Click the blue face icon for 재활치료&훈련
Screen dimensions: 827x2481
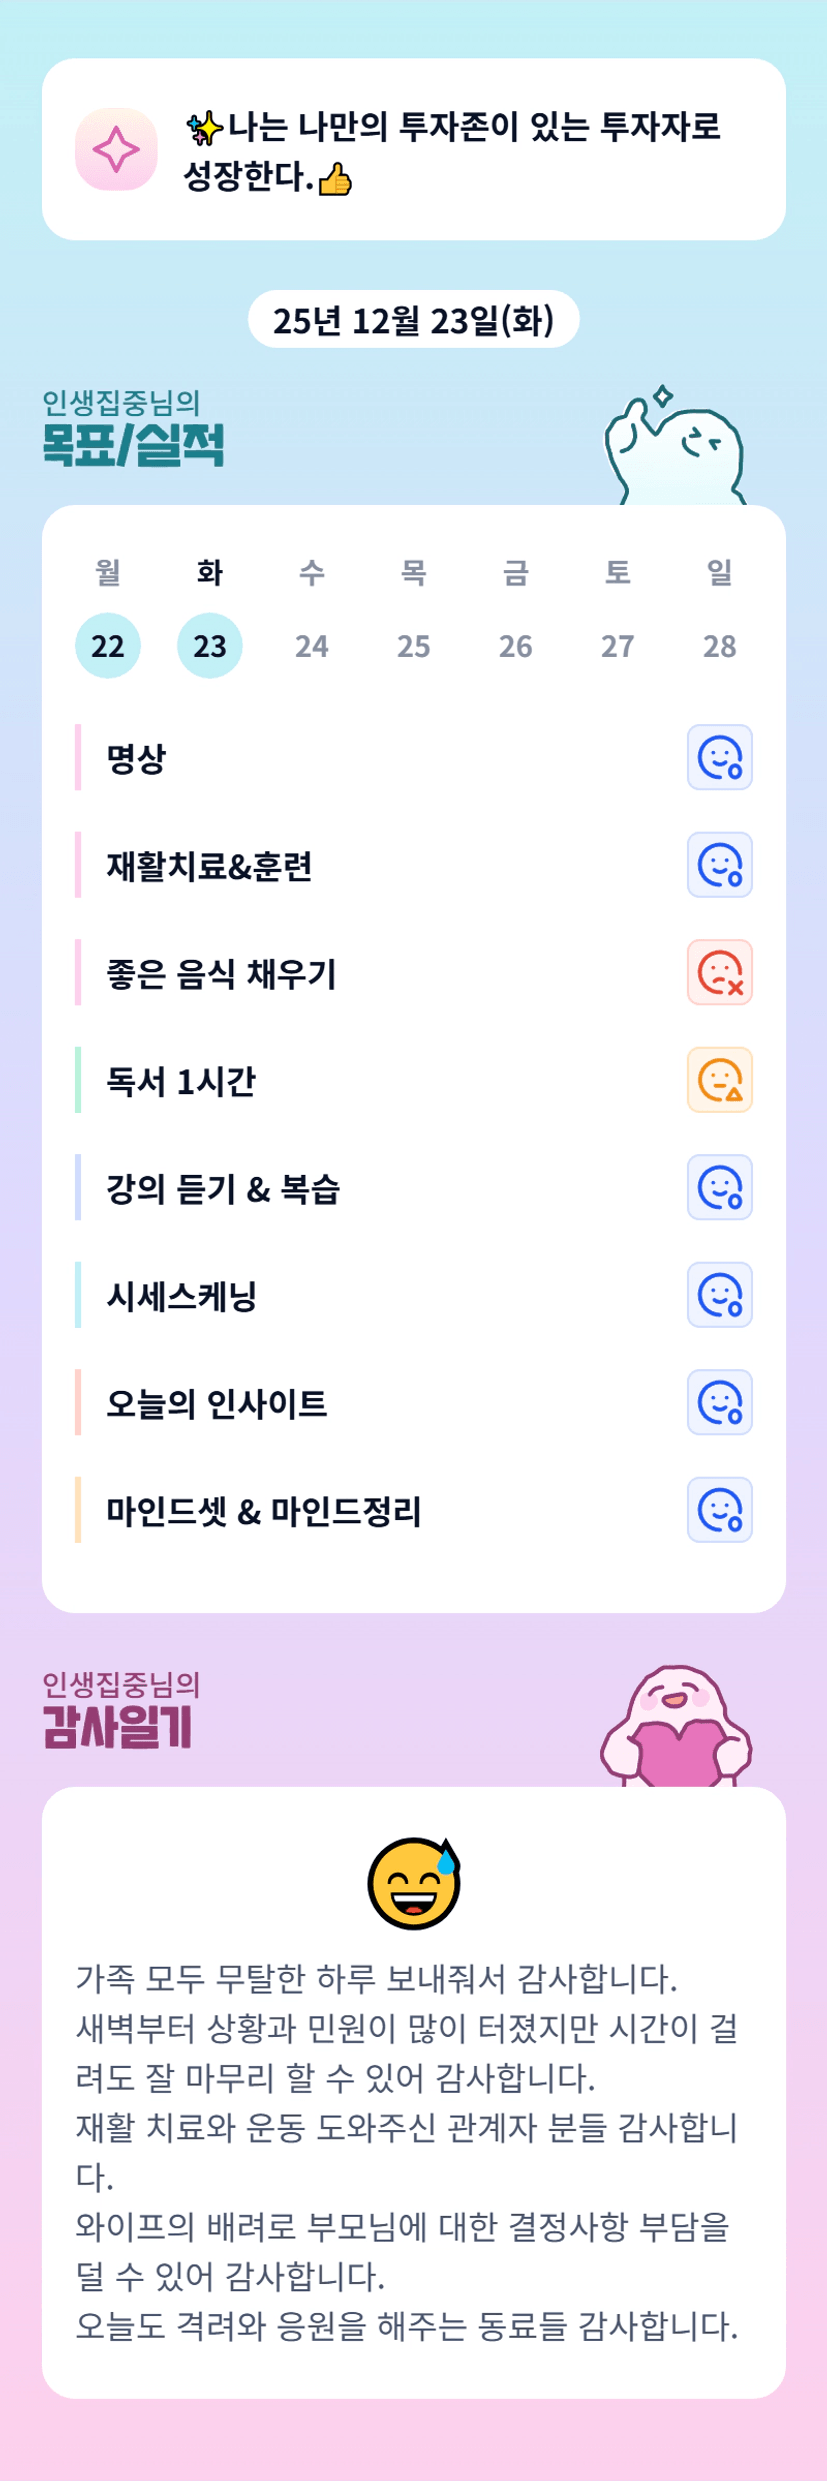pyautogui.click(x=719, y=865)
